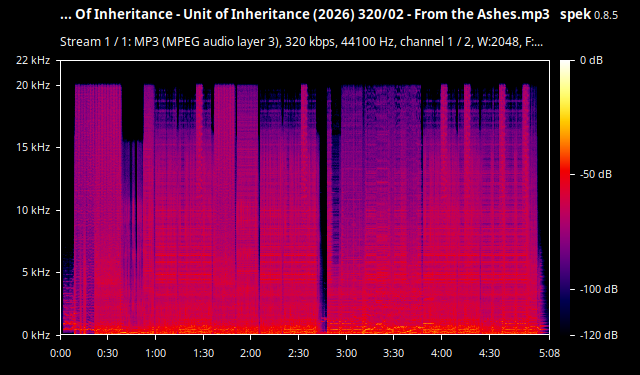
Task: Click the 'spek' application name label
Action: (x=576, y=15)
